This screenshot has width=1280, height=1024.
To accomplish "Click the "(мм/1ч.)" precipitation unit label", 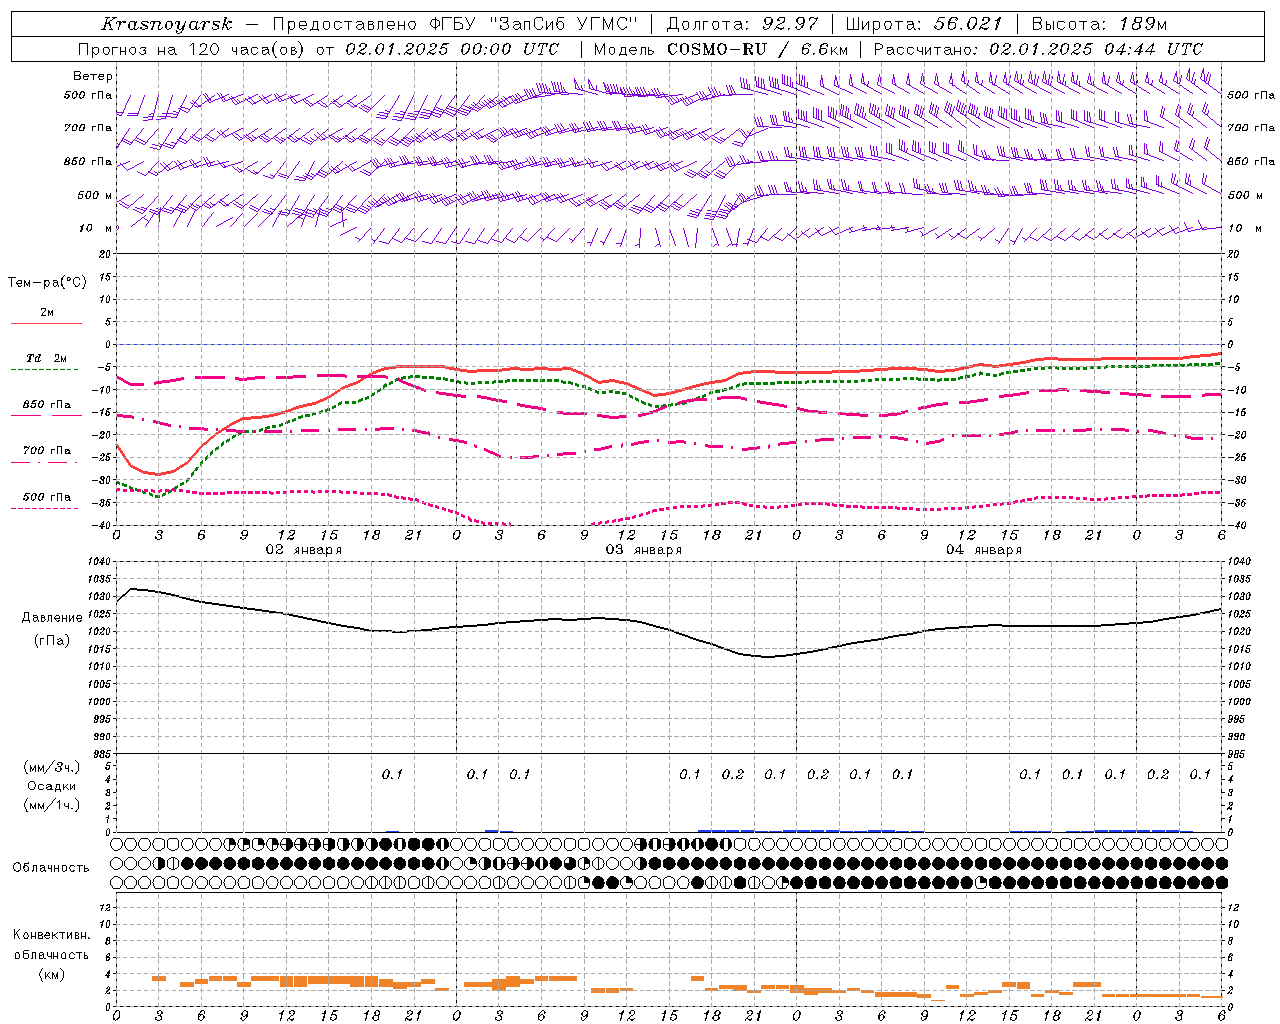I will point(52,805).
